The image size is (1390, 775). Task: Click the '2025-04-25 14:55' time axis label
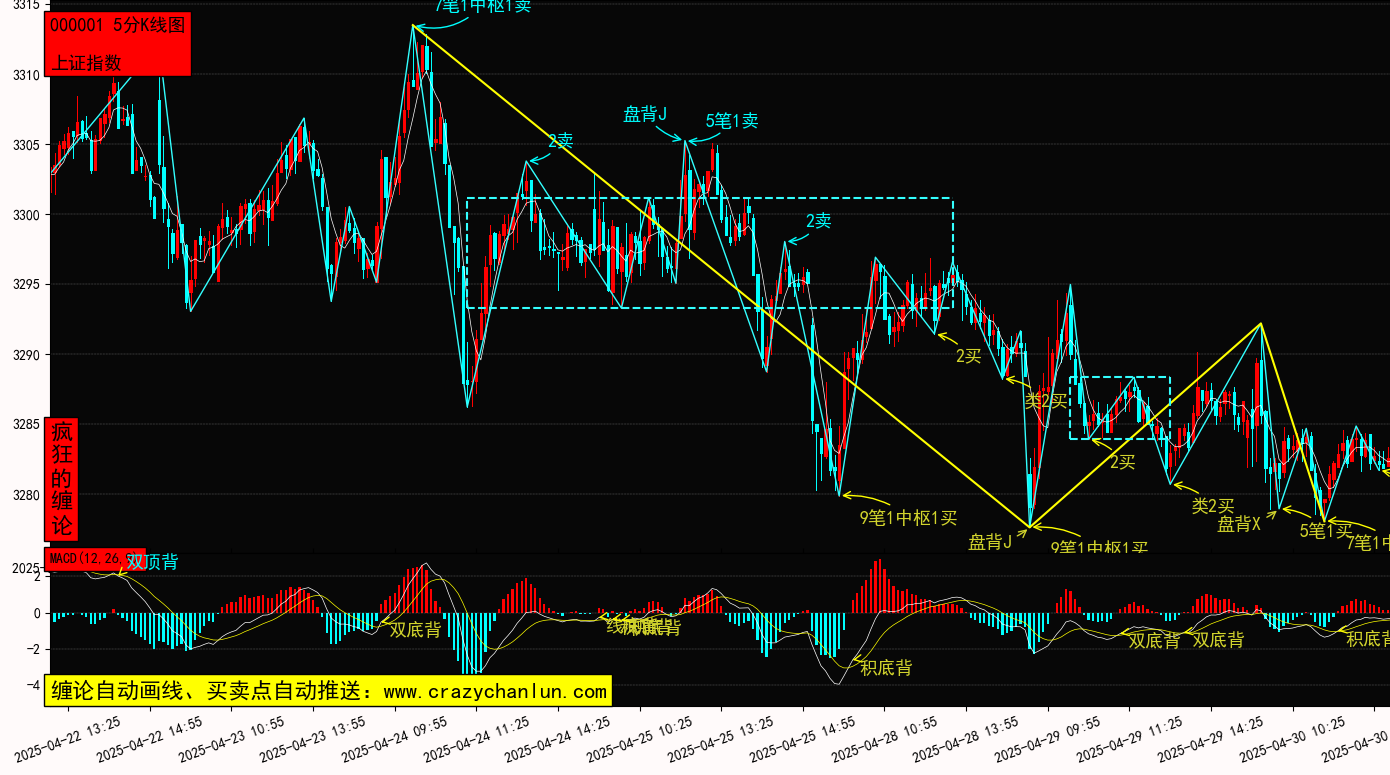(x=802, y=738)
